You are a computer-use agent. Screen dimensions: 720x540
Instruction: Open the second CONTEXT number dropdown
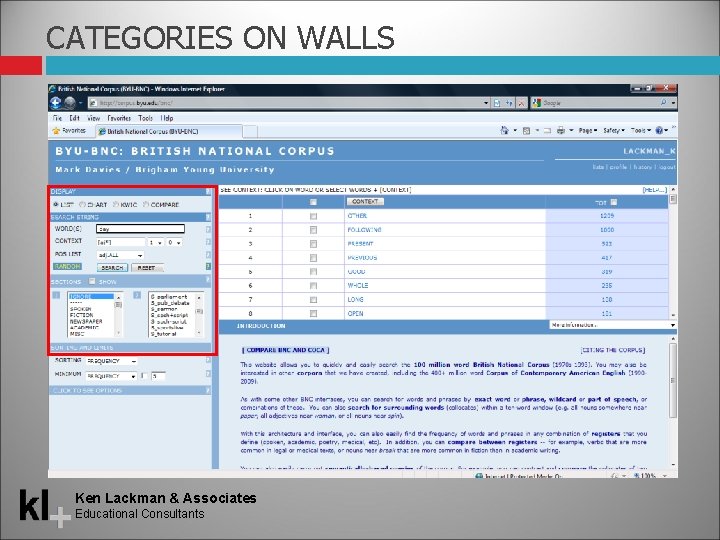pos(174,242)
